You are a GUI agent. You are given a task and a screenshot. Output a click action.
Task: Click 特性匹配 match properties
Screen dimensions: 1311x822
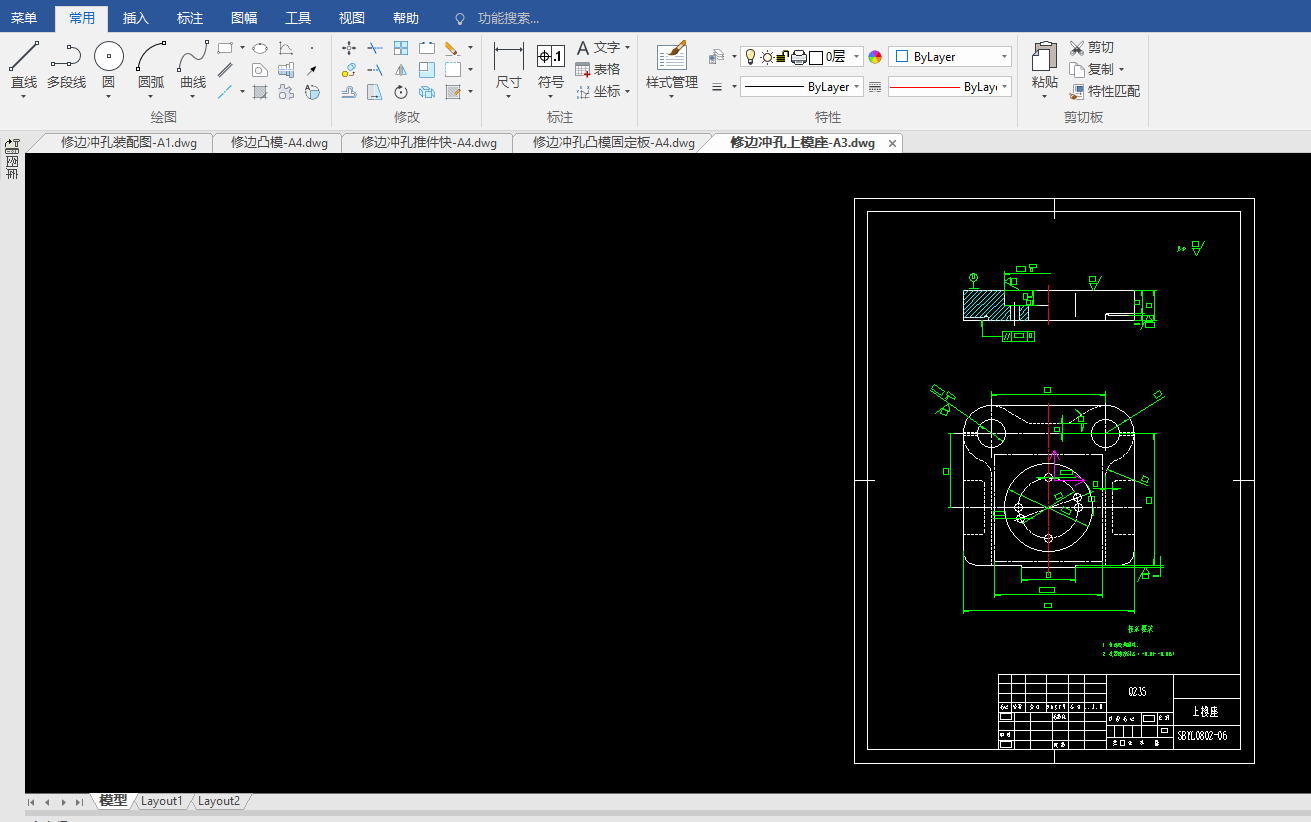(x=1104, y=92)
